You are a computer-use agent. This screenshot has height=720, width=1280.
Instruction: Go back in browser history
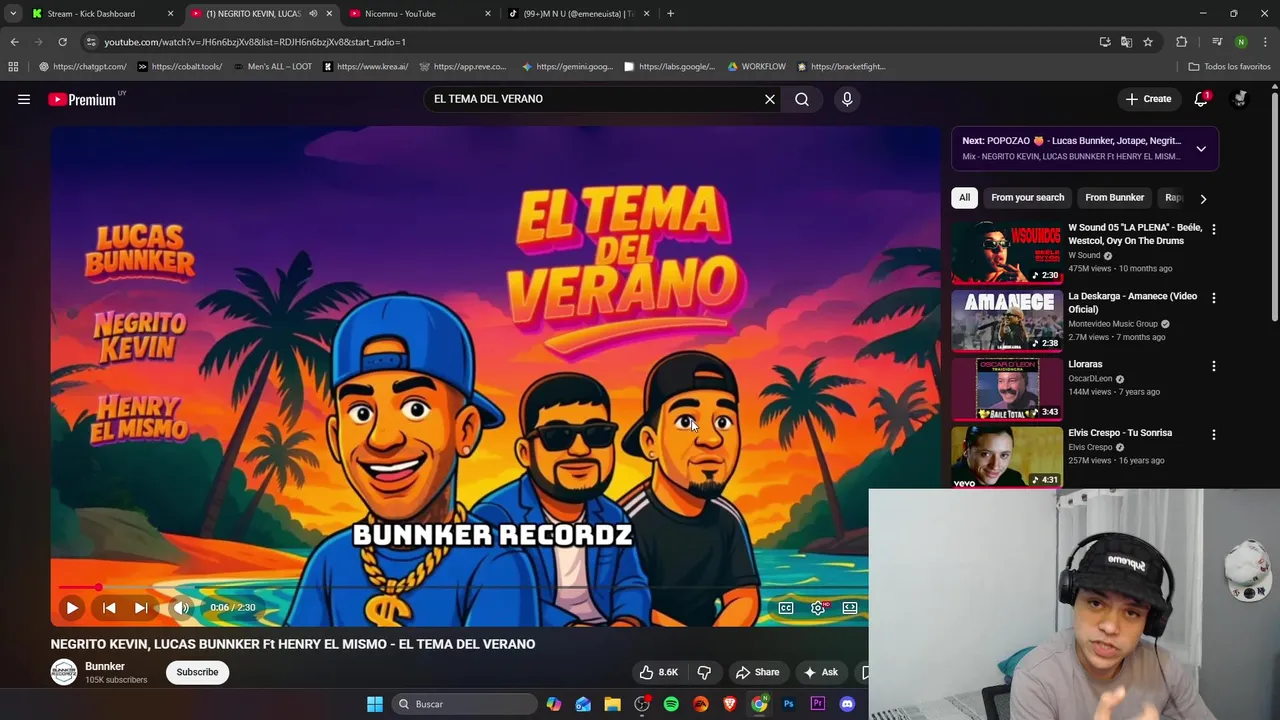[x=14, y=42]
